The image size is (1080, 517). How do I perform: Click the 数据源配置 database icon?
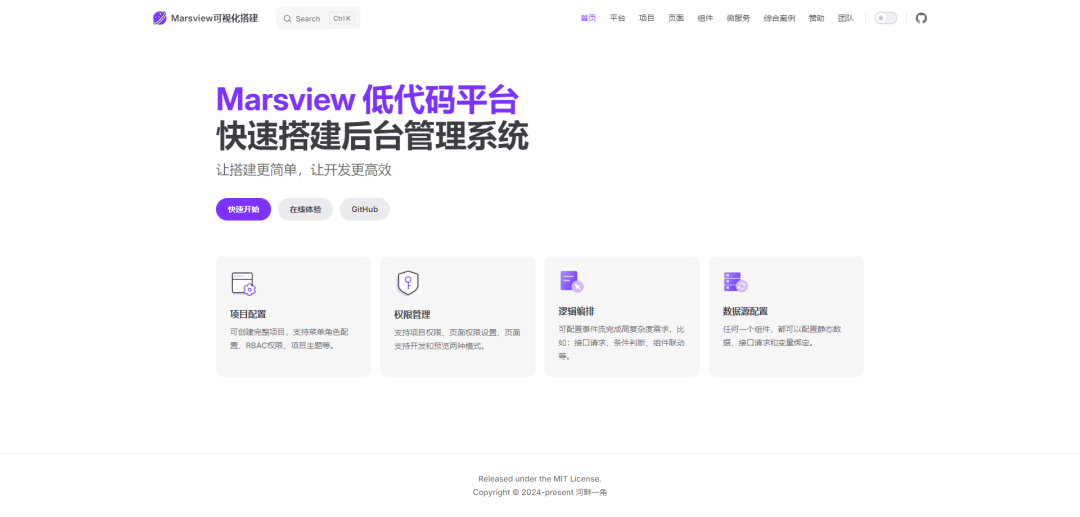click(x=735, y=282)
